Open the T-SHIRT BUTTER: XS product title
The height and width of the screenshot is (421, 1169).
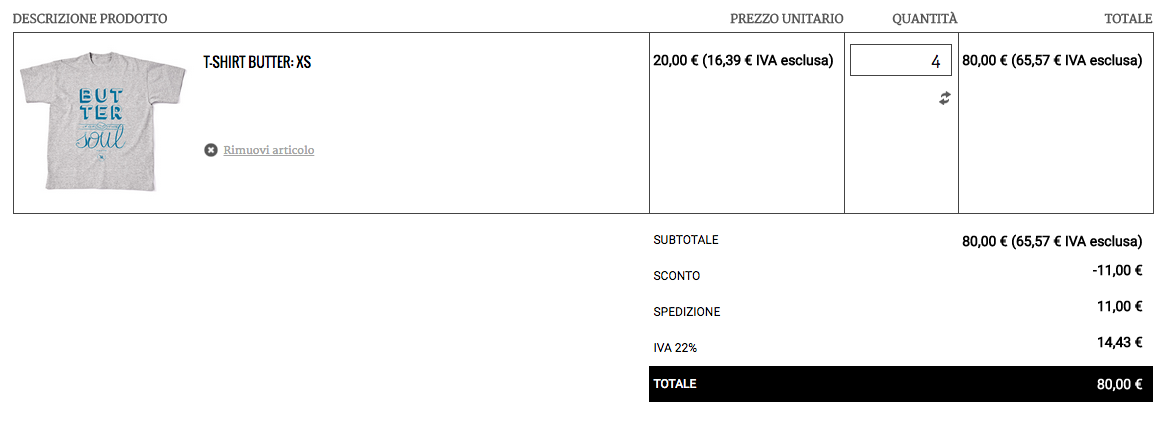257,62
